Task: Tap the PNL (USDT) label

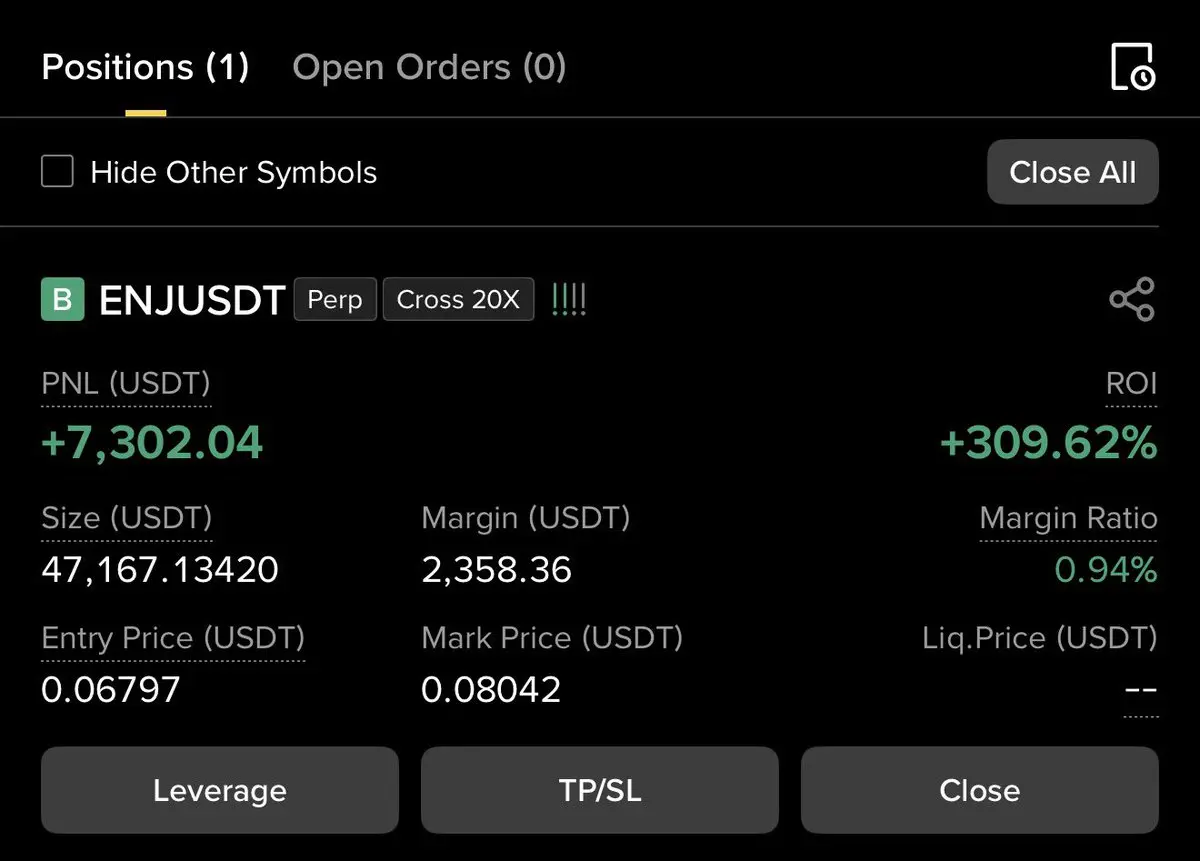Action: point(126,384)
